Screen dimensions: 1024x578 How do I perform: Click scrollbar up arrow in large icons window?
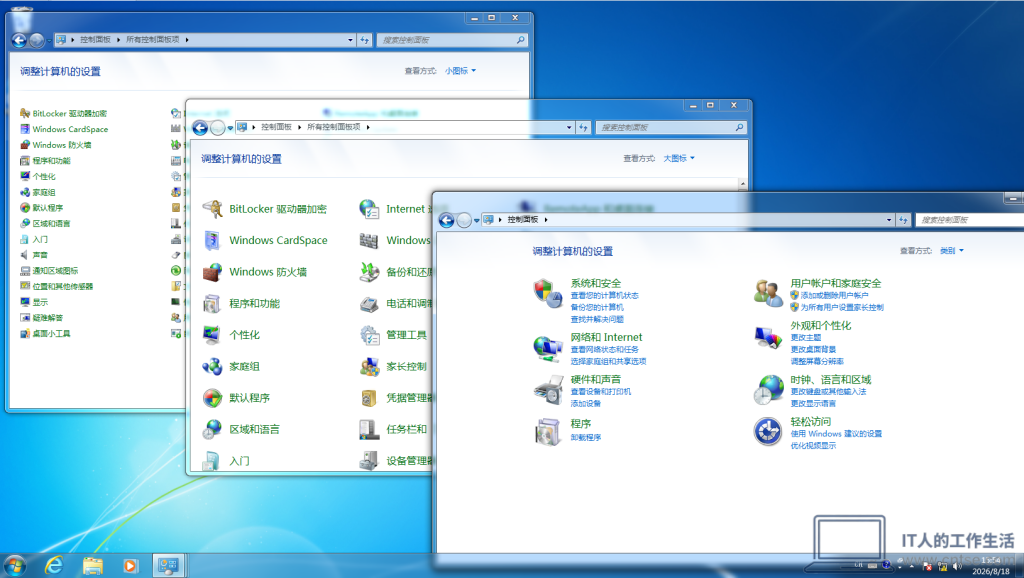point(743,184)
